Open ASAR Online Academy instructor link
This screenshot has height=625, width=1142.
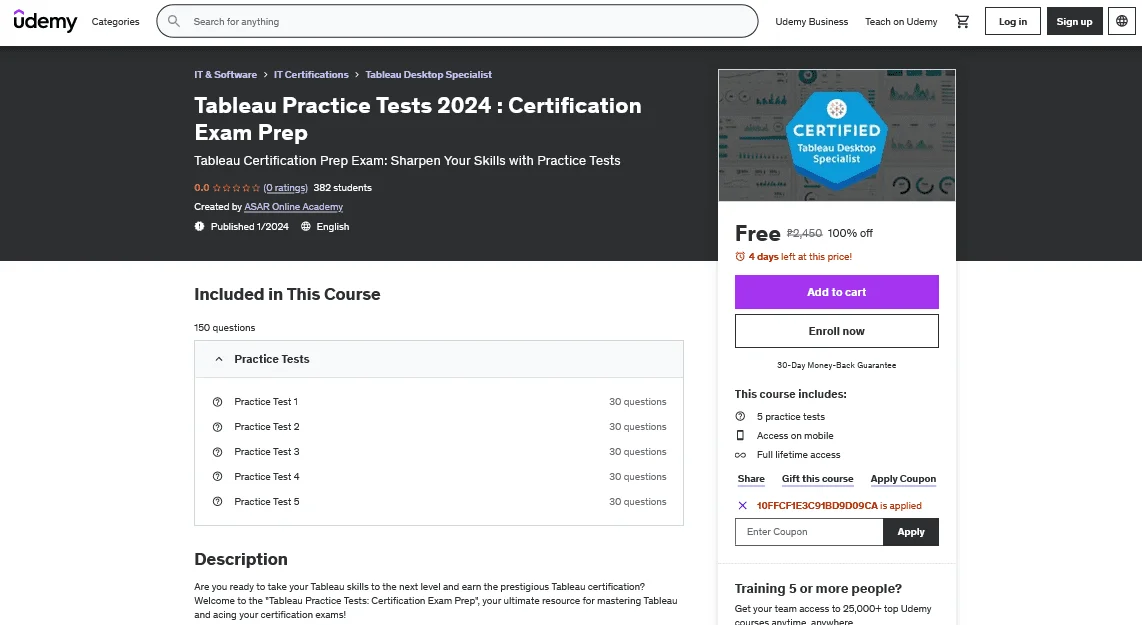[x=294, y=207]
